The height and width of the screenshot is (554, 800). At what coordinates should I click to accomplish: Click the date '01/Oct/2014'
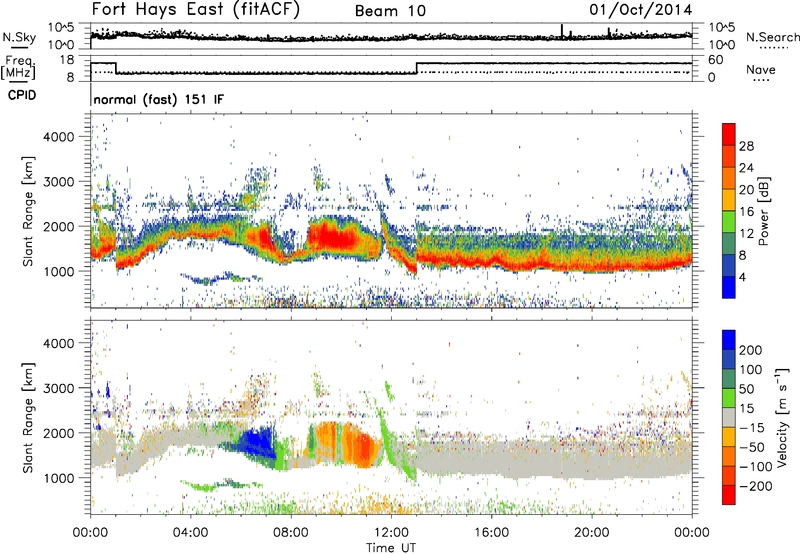(641, 10)
